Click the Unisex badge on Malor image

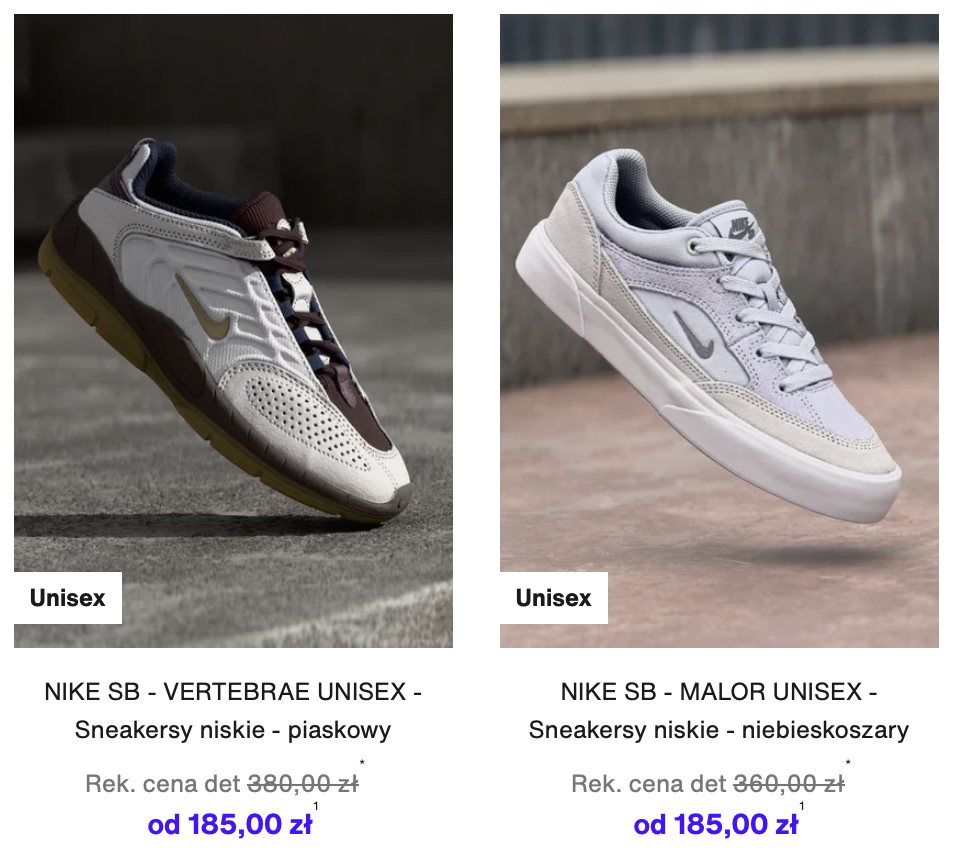point(554,598)
